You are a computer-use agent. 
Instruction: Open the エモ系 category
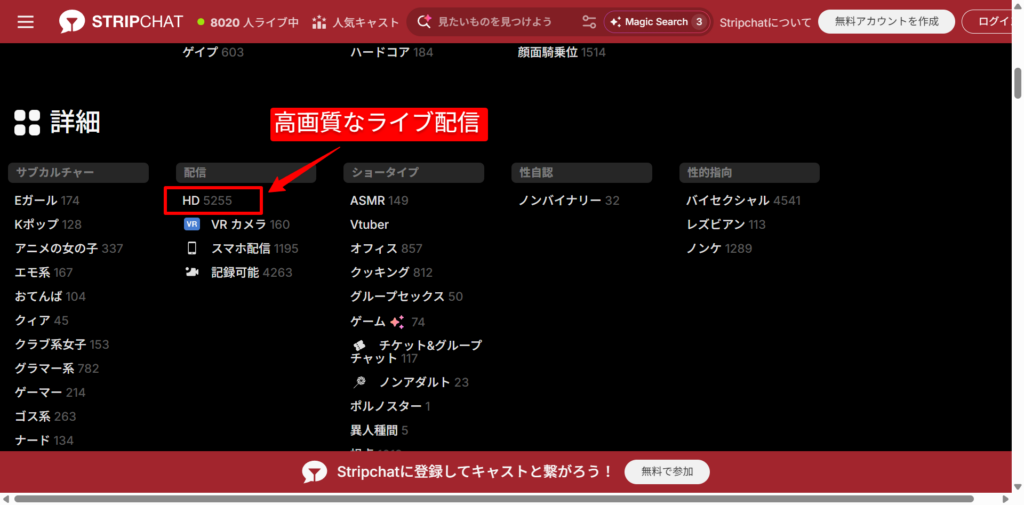[x=44, y=272]
